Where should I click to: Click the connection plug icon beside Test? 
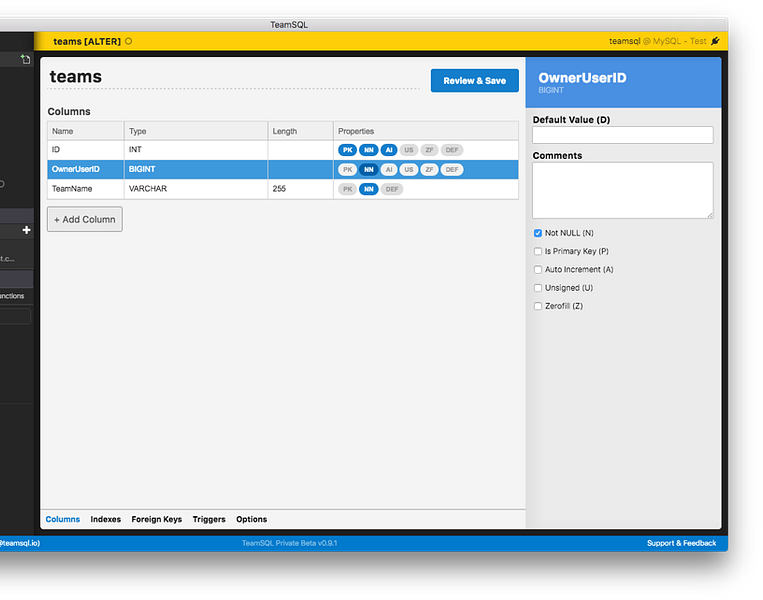(x=715, y=41)
